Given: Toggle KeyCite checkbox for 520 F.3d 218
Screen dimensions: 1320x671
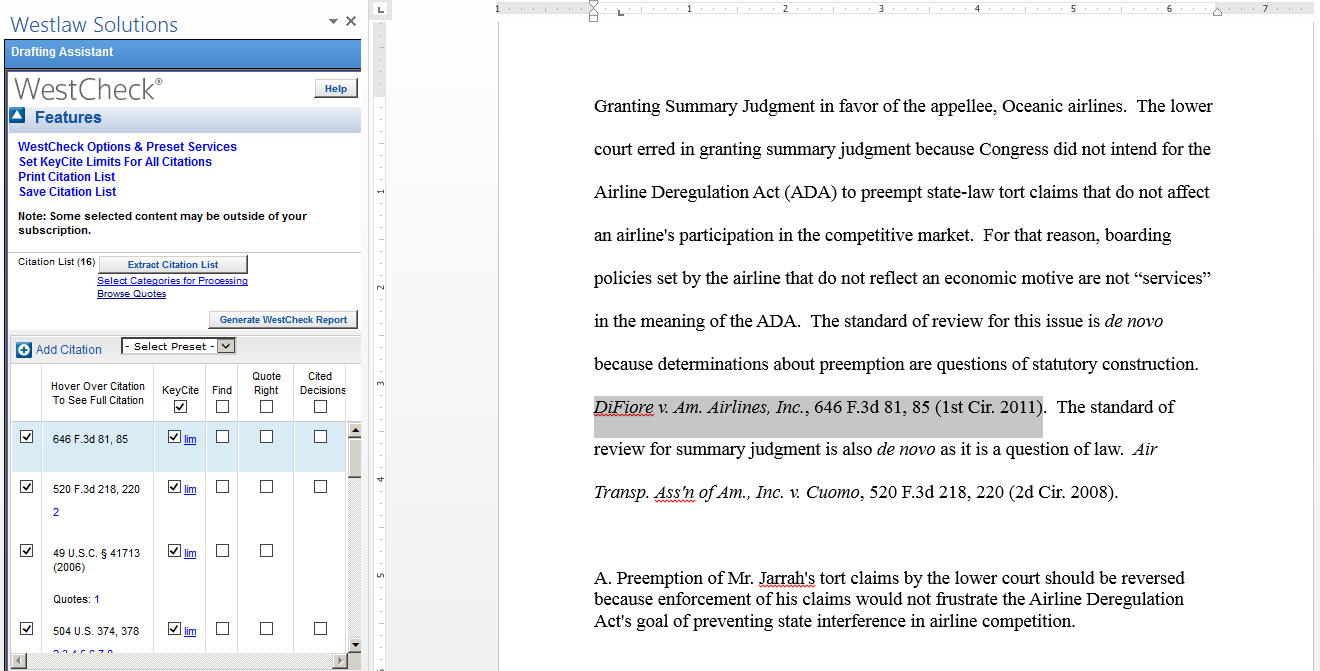Looking at the screenshot, I should (x=175, y=486).
